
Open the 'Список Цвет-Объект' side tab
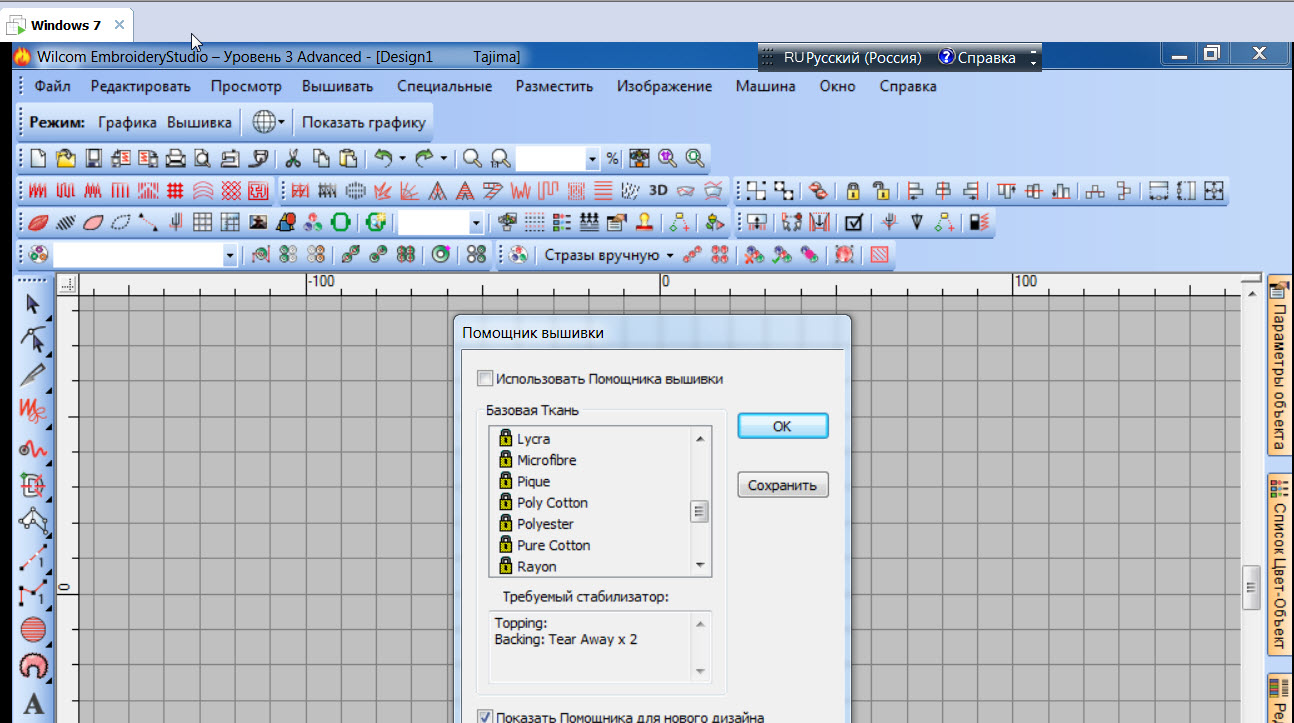point(1279,565)
